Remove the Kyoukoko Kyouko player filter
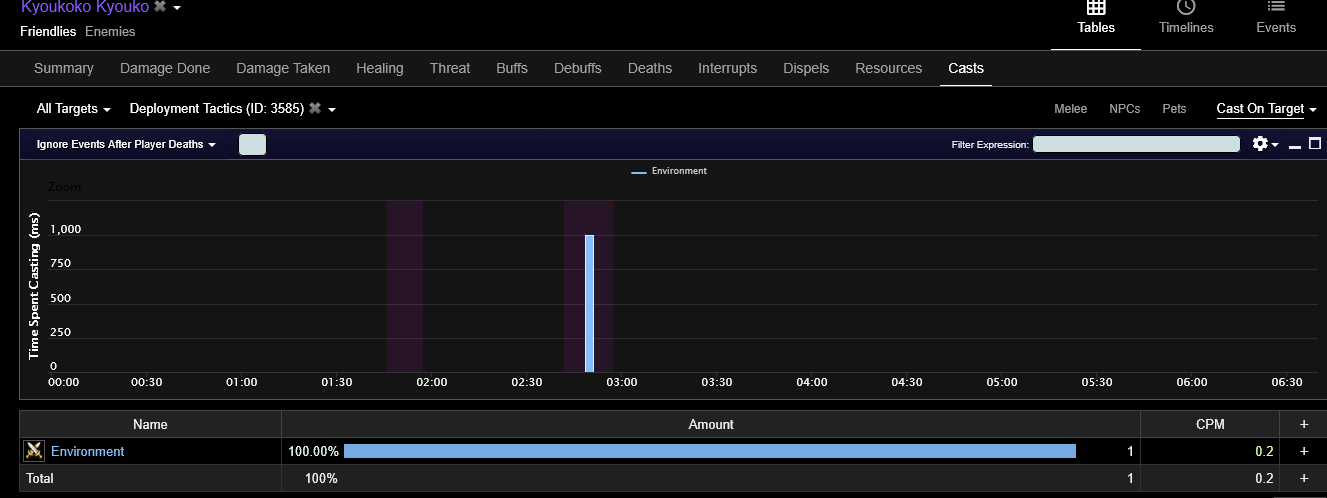Image resolution: width=1327 pixels, height=498 pixels. [160, 7]
